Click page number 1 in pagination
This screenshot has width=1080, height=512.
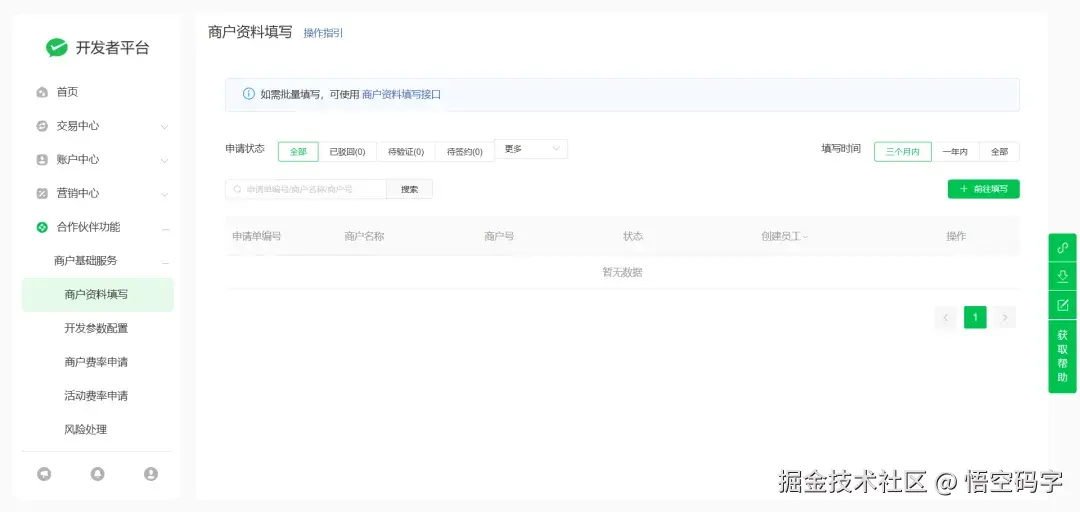975,318
